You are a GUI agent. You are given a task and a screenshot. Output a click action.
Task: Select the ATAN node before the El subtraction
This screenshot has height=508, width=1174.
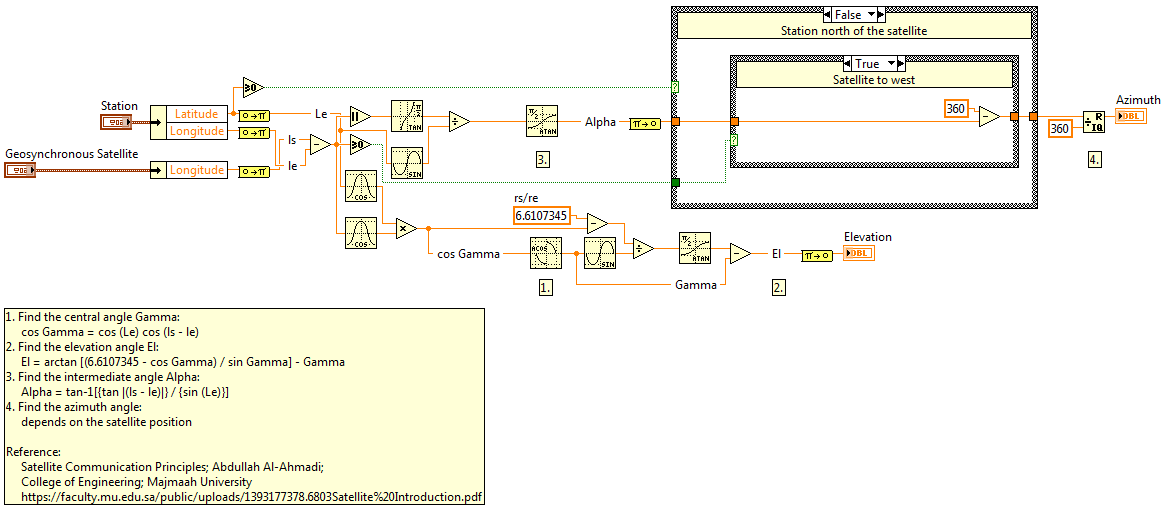(x=696, y=248)
